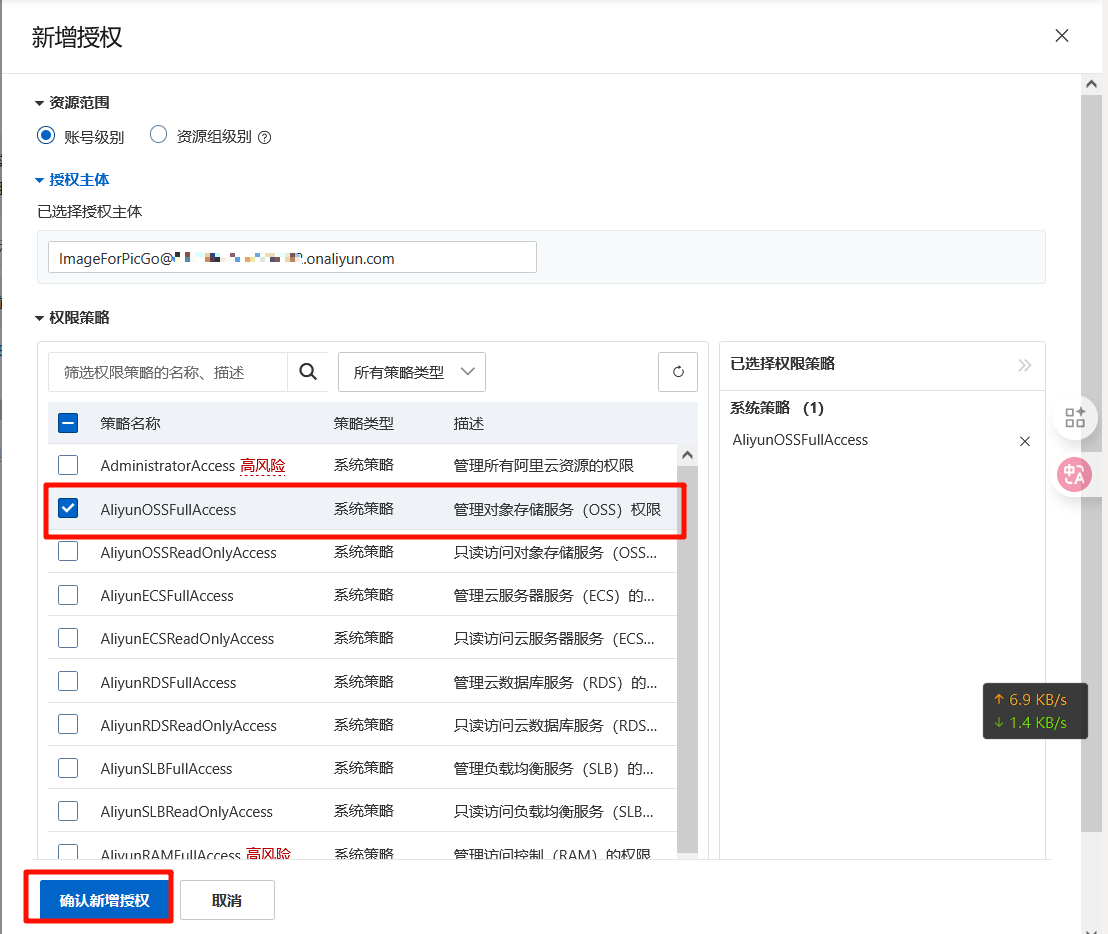
Task: Check the AliyunECSReadOnlyAccess checkbox
Action: (x=68, y=638)
